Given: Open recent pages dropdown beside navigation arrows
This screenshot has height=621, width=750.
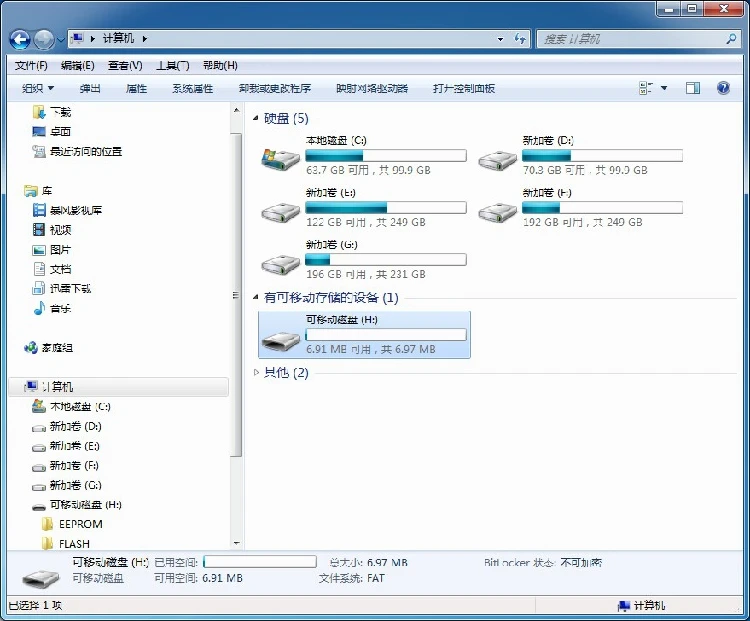Looking at the screenshot, I should (61, 40).
